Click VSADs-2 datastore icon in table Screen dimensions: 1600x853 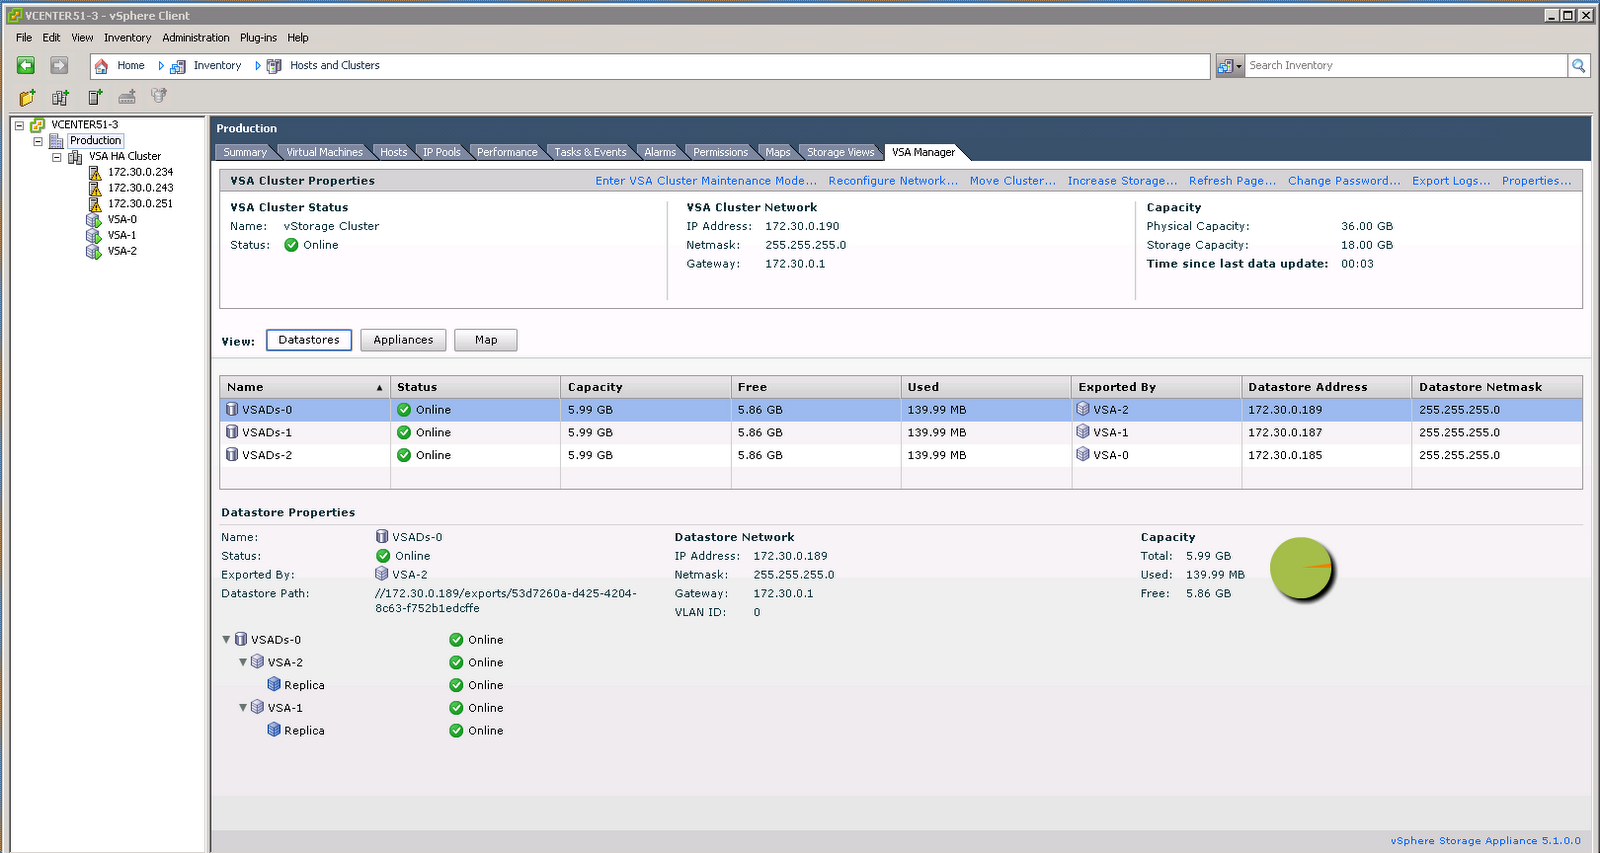(232, 454)
